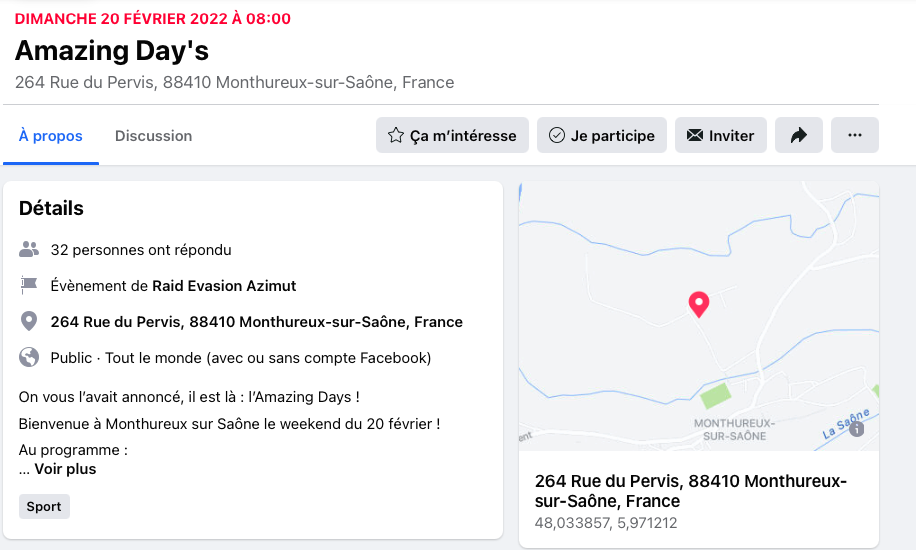This screenshot has width=916, height=550.
Task: Open the Raid Evasion Azimut page link
Action: coord(224,286)
